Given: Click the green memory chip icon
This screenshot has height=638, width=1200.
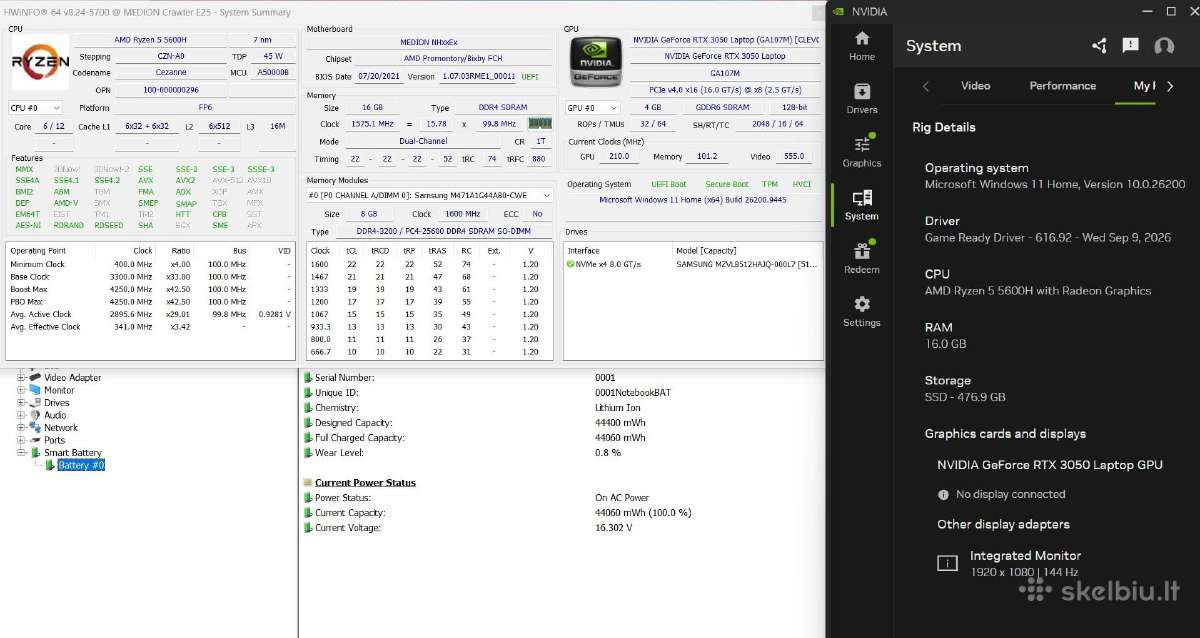Looking at the screenshot, I should (x=540, y=123).
